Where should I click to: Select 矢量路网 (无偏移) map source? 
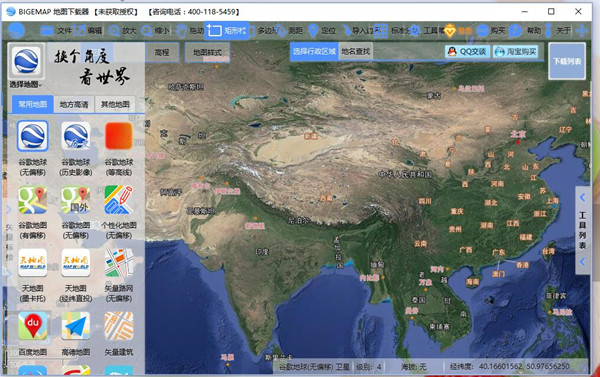click(x=119, y=276)
